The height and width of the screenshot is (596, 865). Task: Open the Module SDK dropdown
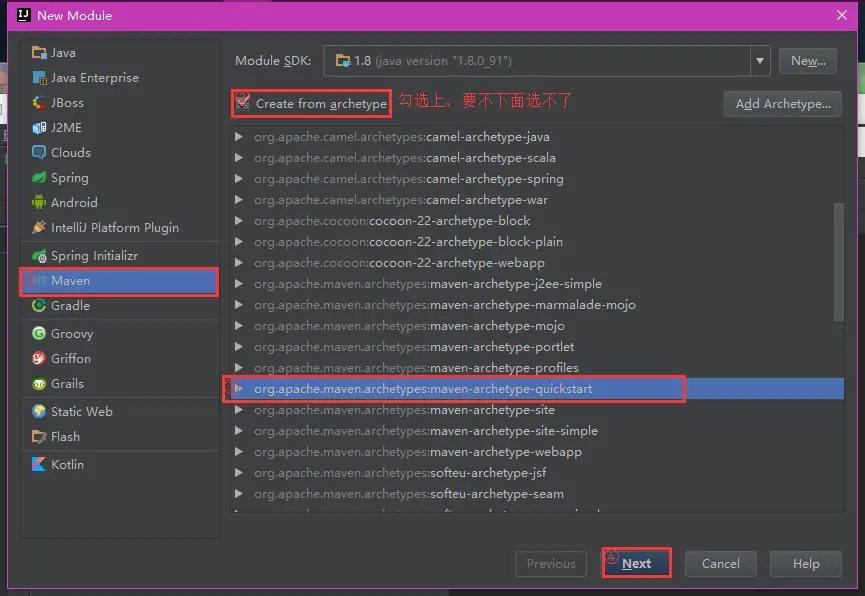[759, 60]
